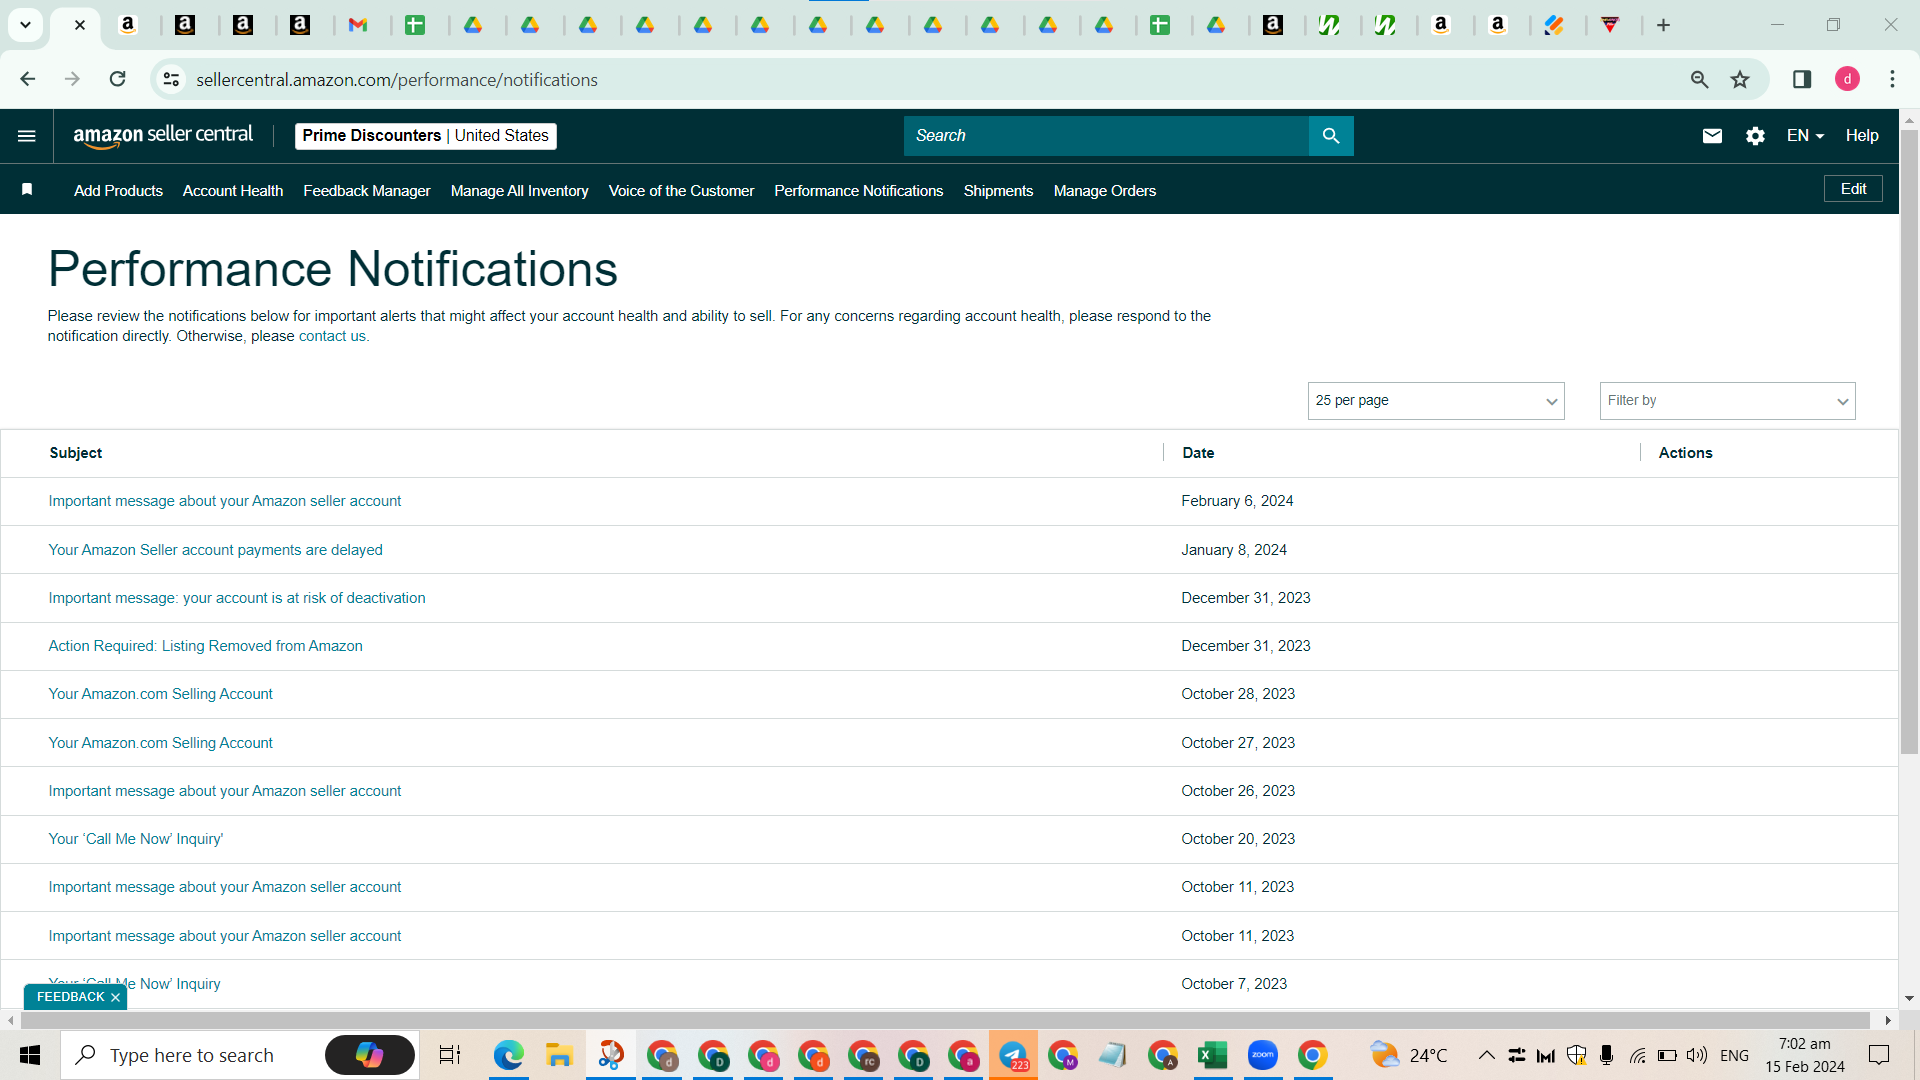1920x1080 pixels.
Task: Open Task View on the taskbar
Action: (450, 1055)
